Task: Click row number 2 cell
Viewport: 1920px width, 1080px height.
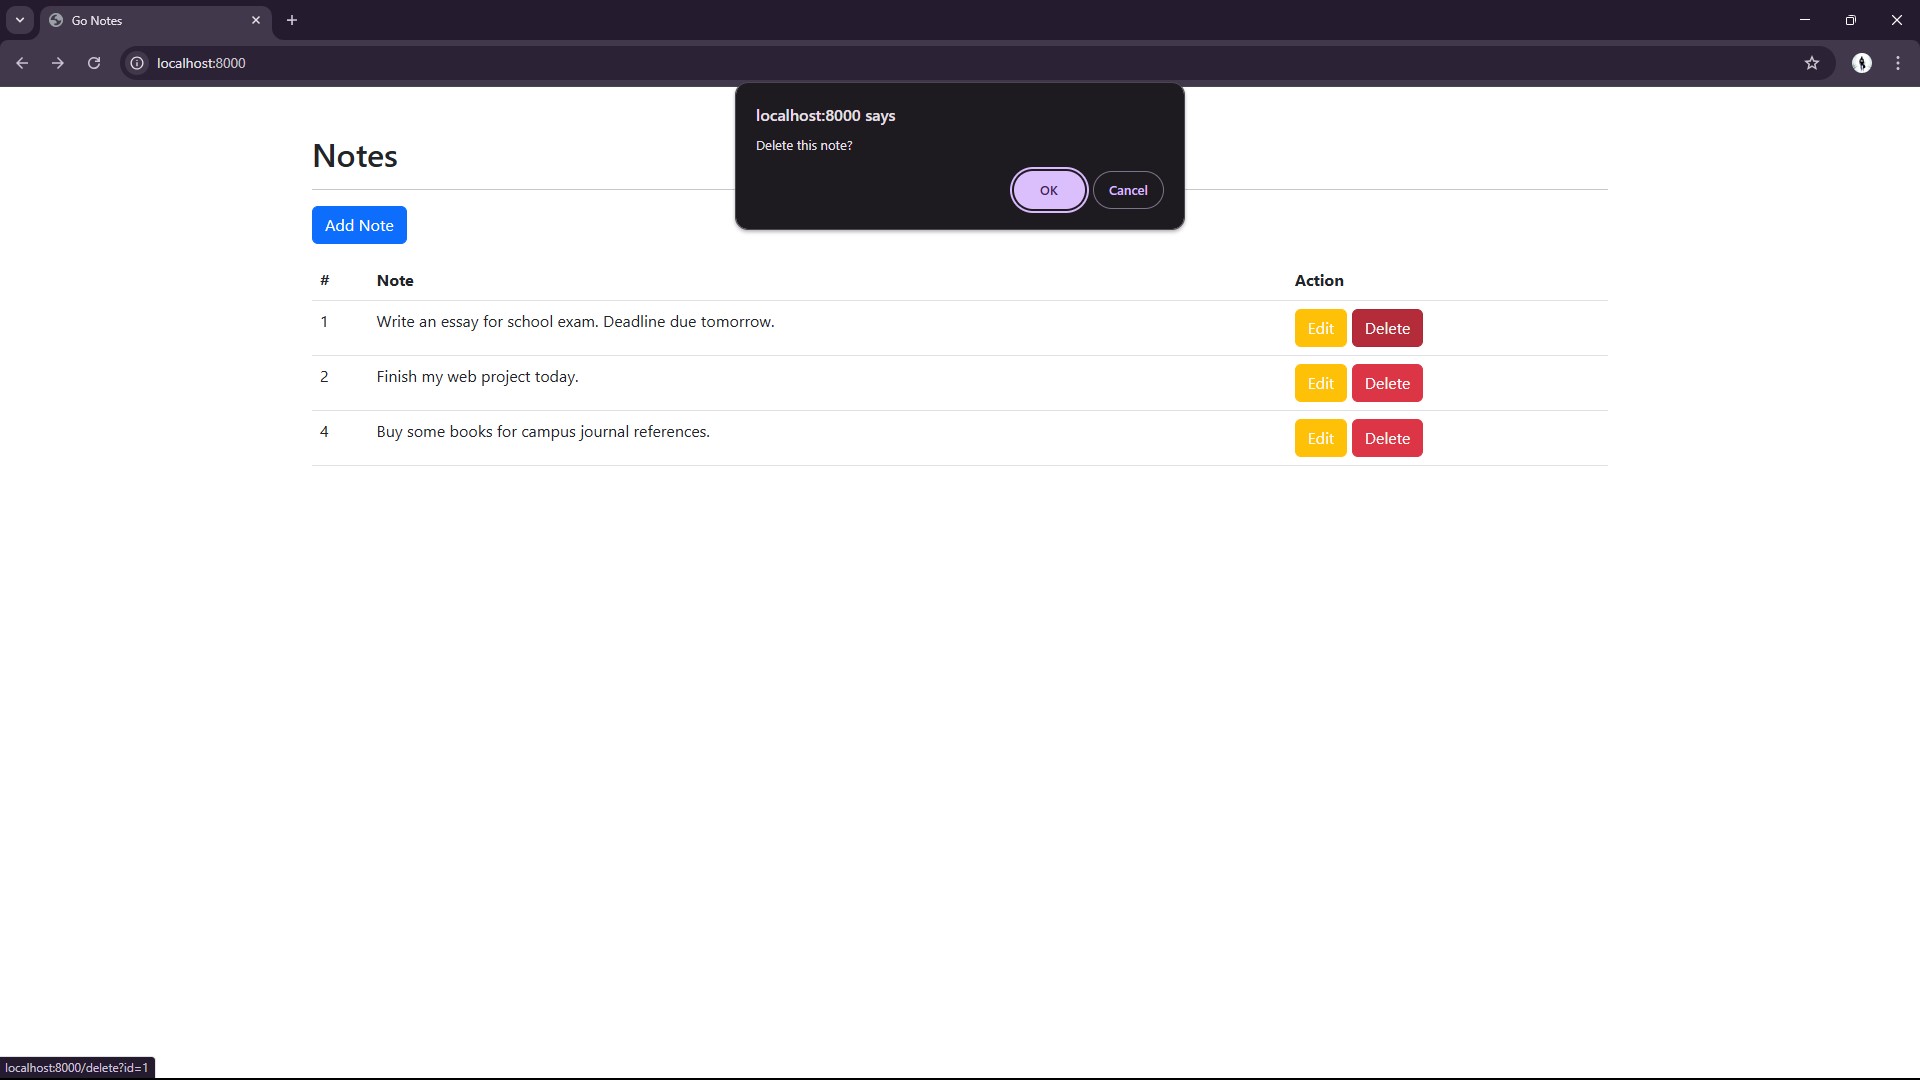Action: [x=324, y=377]
